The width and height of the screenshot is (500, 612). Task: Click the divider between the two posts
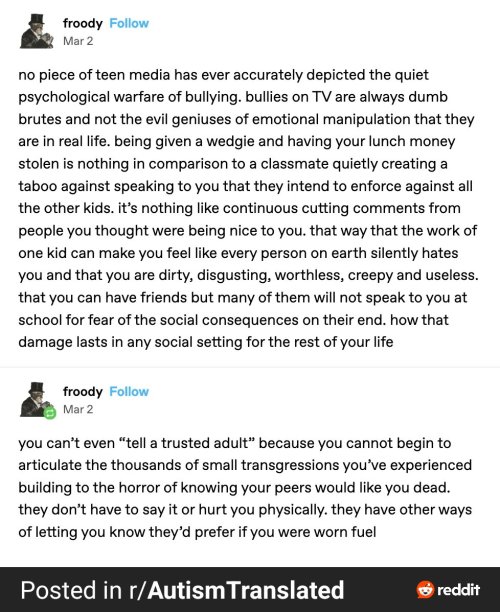coord(250,367)
